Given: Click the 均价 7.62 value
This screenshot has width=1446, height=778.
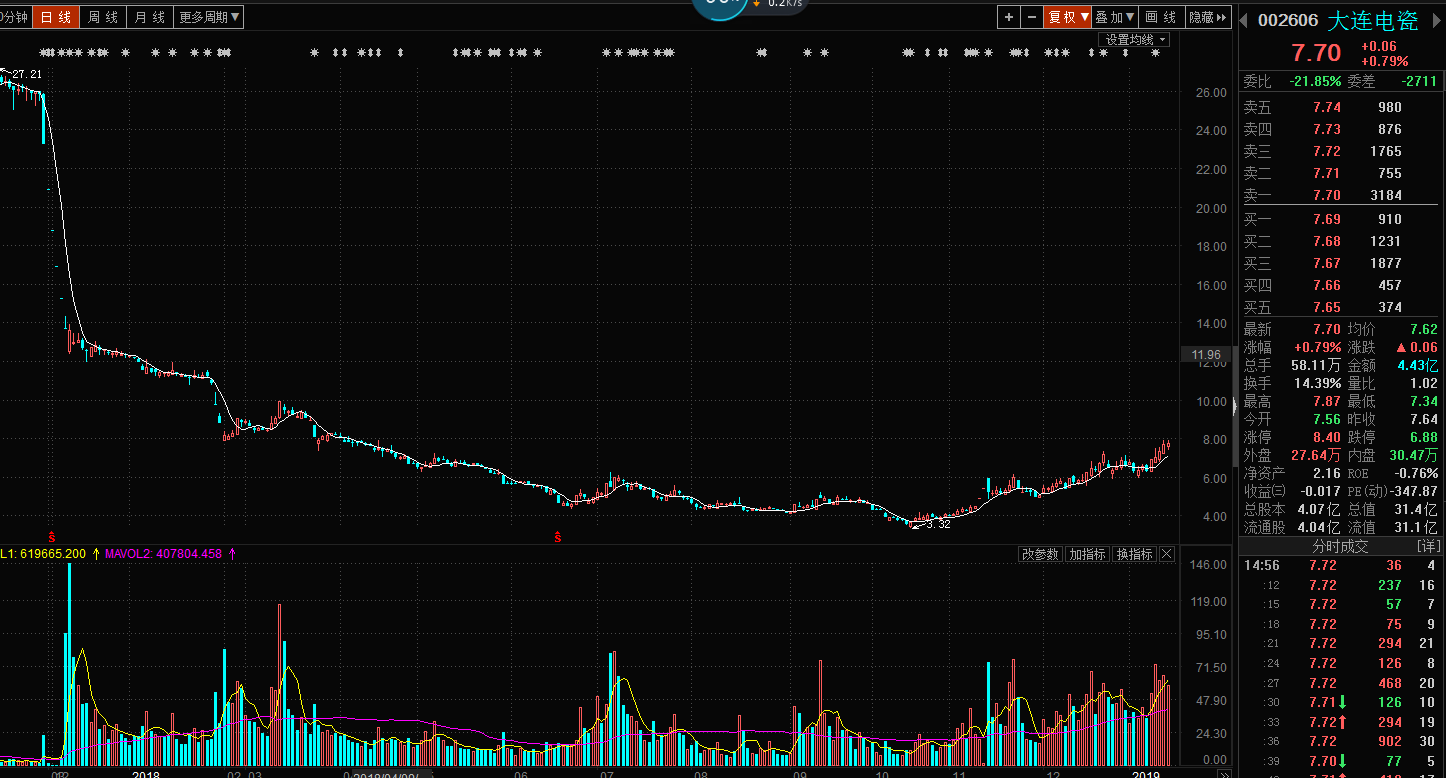Looking at the screenshot, I should tap(1423, 329).
